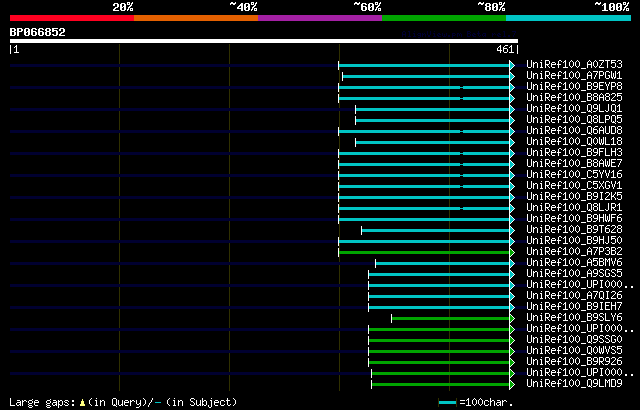
Task: Click the =100char. scale label
Action: [486, 403]
